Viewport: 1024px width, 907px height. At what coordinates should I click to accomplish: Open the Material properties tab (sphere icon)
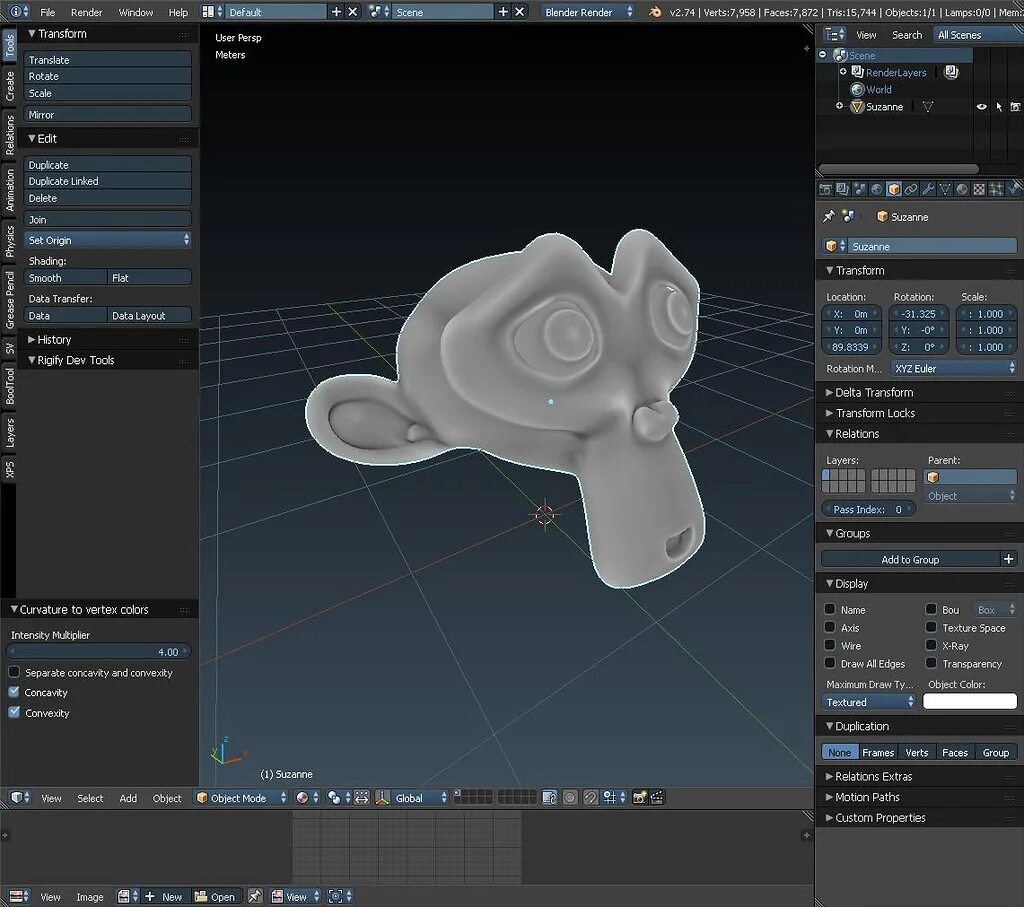click(x=961, y=189)
